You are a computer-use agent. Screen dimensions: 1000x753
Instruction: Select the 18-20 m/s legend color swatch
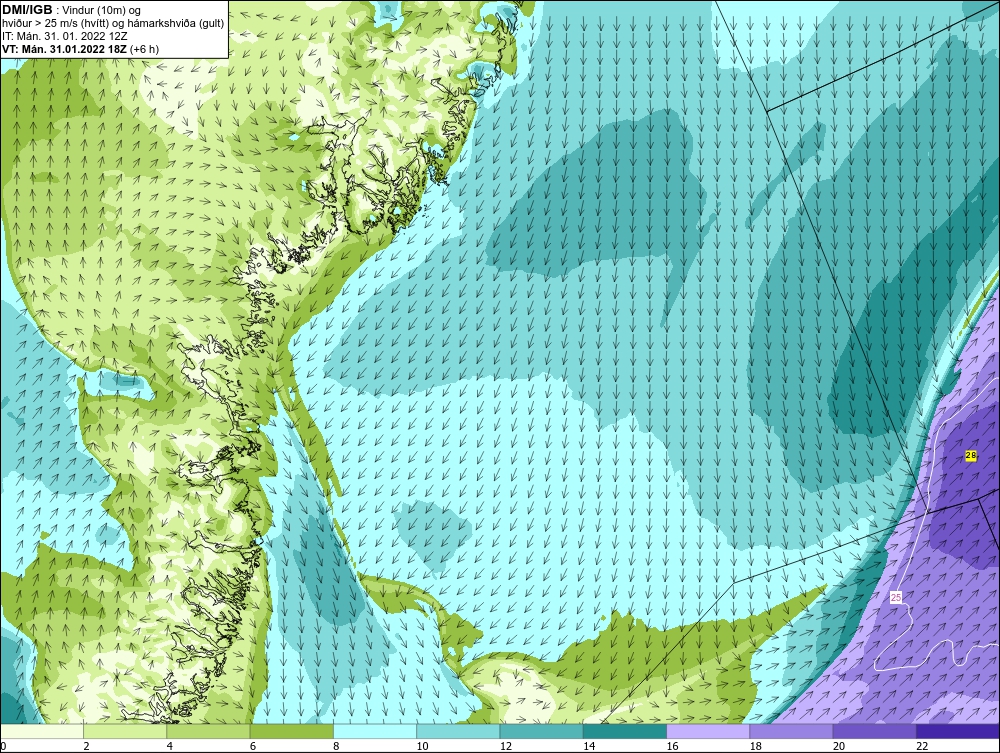tap(791, 731)
